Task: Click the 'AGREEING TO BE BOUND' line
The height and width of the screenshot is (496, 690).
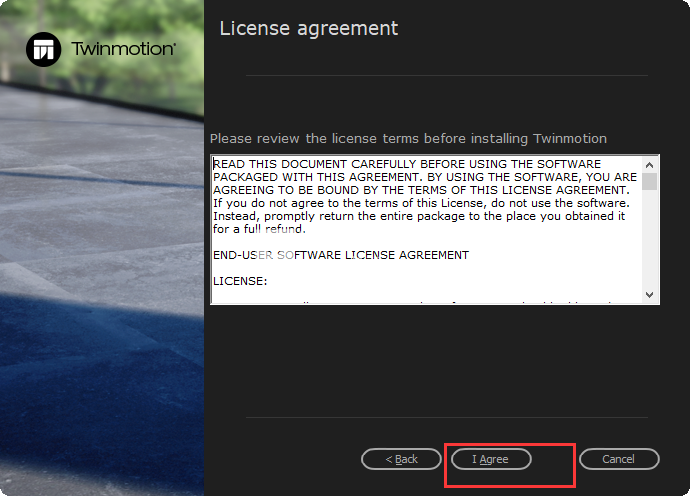Action: point(422,190)
